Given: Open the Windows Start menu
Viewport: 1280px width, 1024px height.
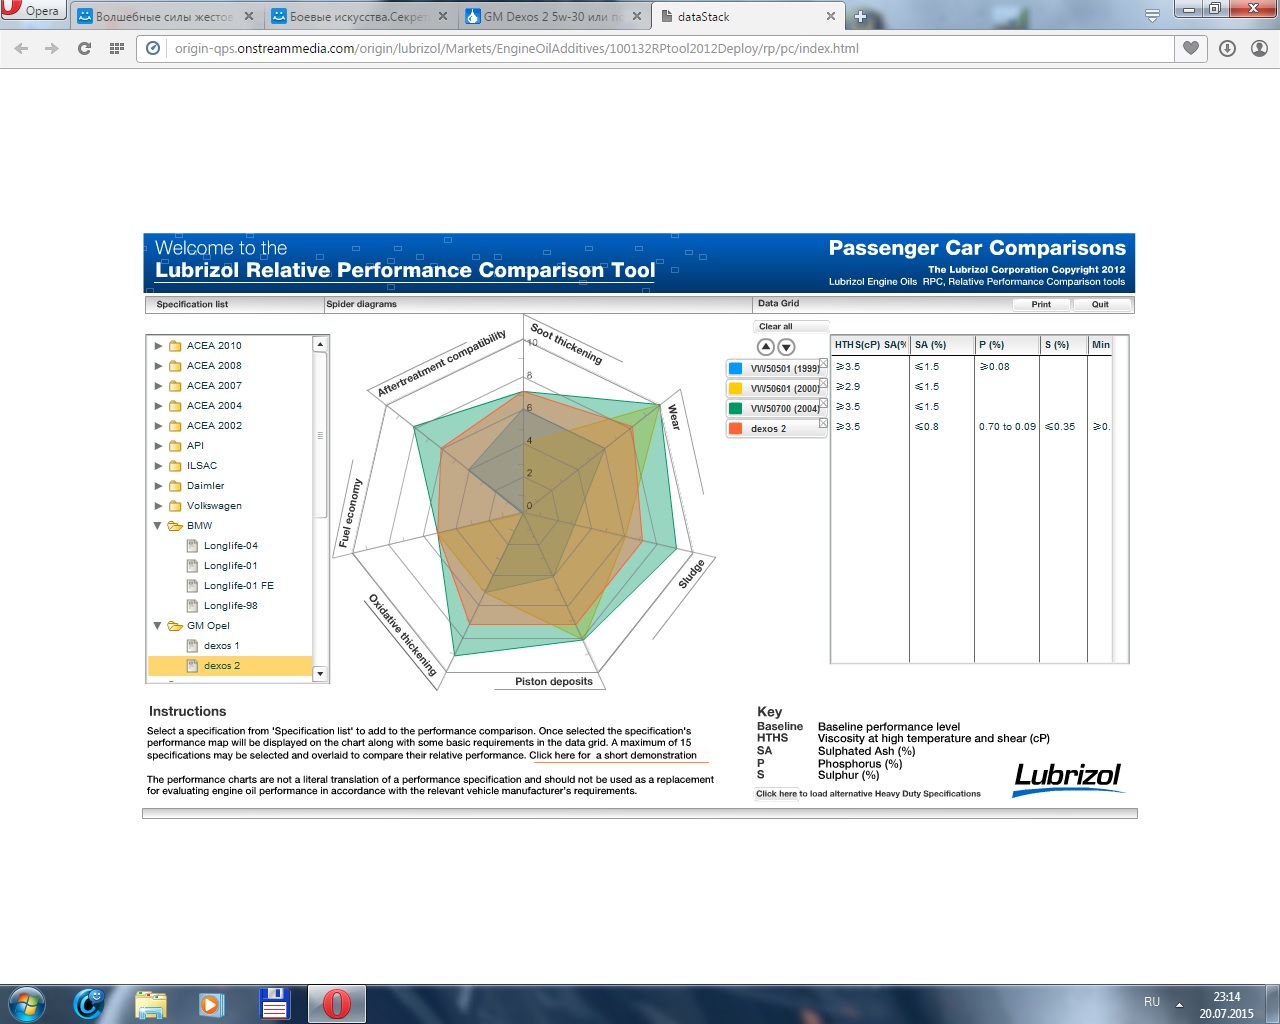Looking at the screenshot, I should 27,1004.
